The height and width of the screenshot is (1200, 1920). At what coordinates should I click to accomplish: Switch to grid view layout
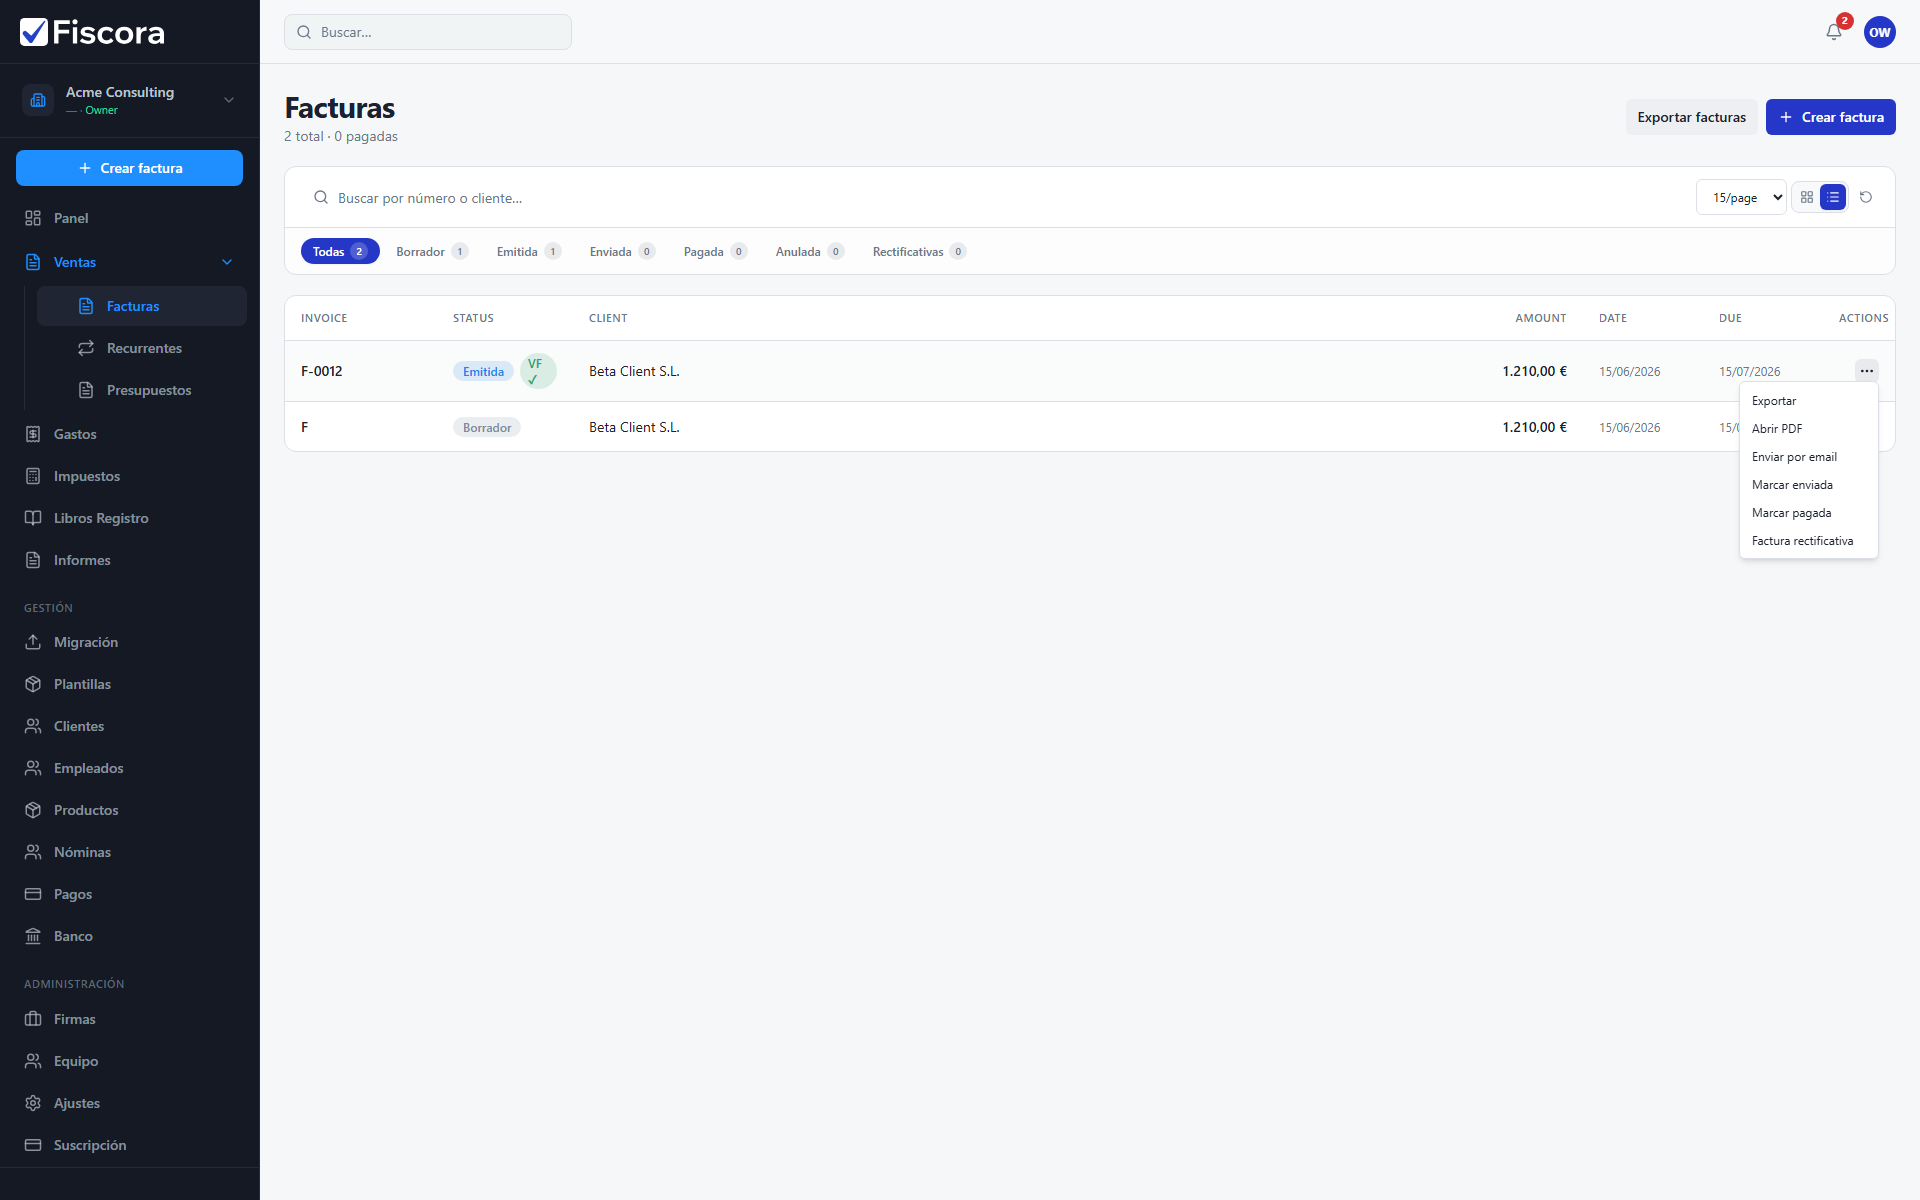[1807, 198]
